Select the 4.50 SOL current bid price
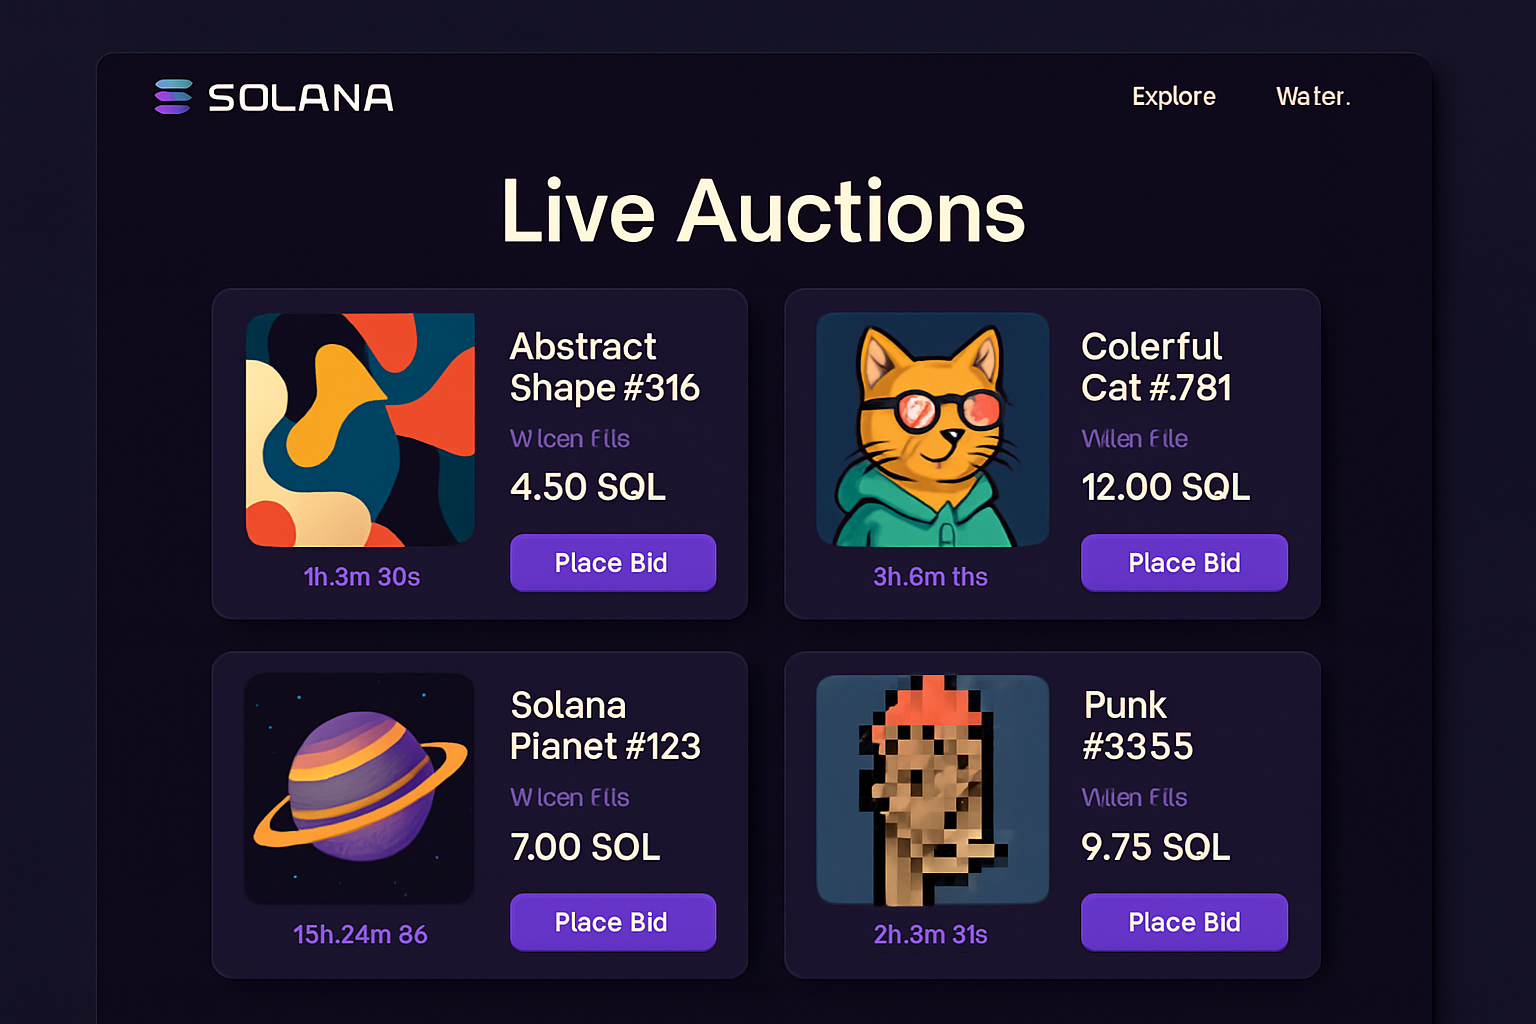 588,487
